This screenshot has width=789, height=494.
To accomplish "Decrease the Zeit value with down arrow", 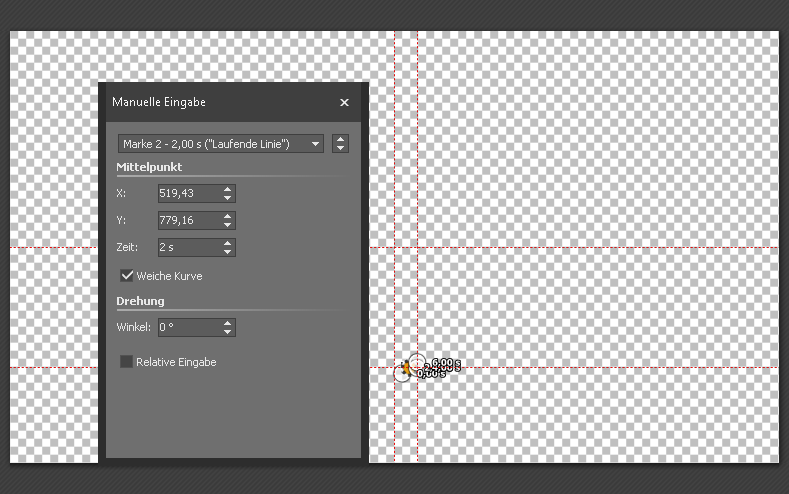I will 228,250.
